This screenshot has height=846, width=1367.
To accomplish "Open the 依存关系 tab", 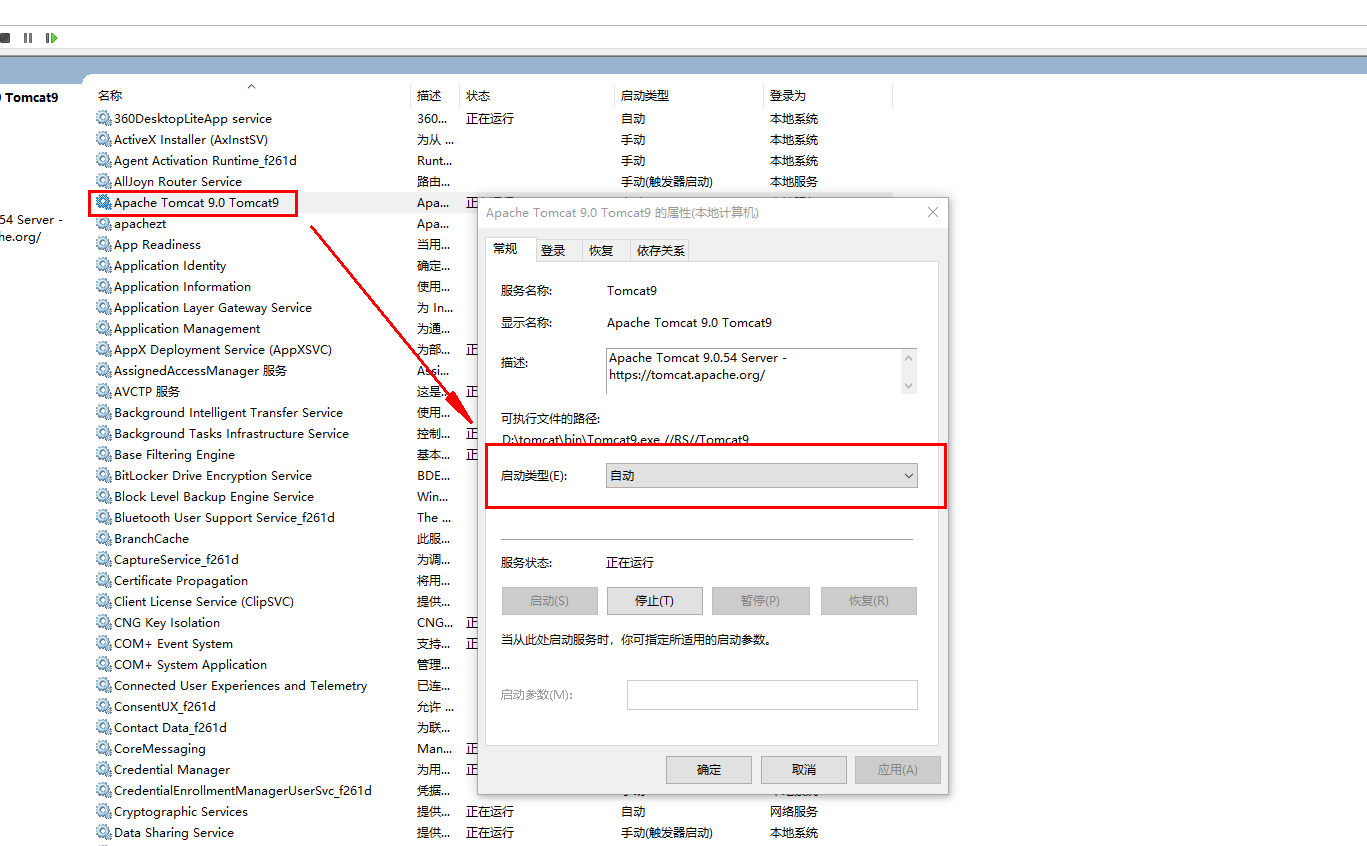I will point(661,250).
